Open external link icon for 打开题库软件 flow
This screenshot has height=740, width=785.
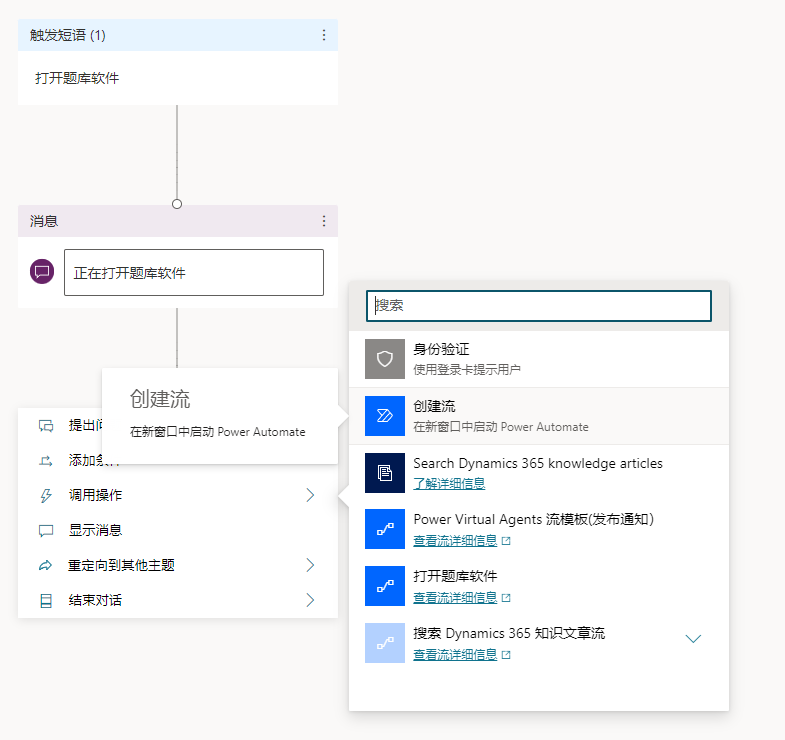click(506, 598)
